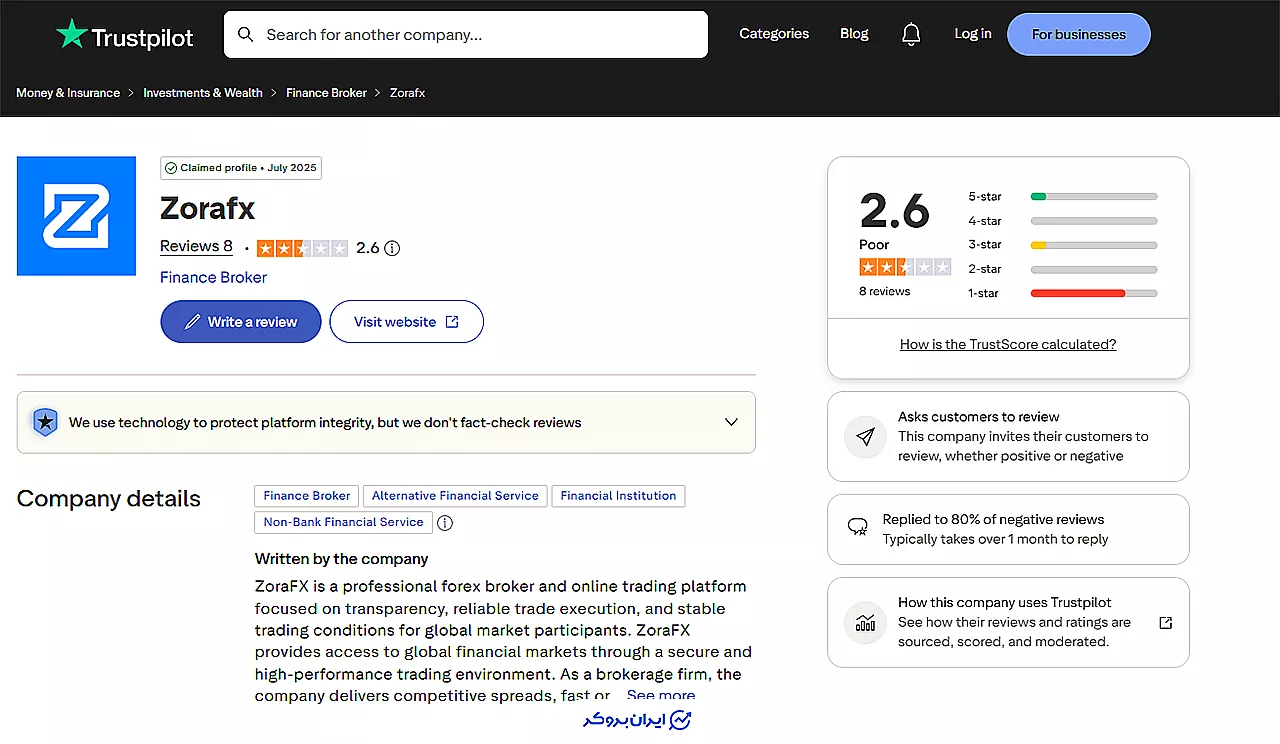Click the 8 reviews text in score card
The height and width of the screenshot is (744, 1280).
pos(885,292)
